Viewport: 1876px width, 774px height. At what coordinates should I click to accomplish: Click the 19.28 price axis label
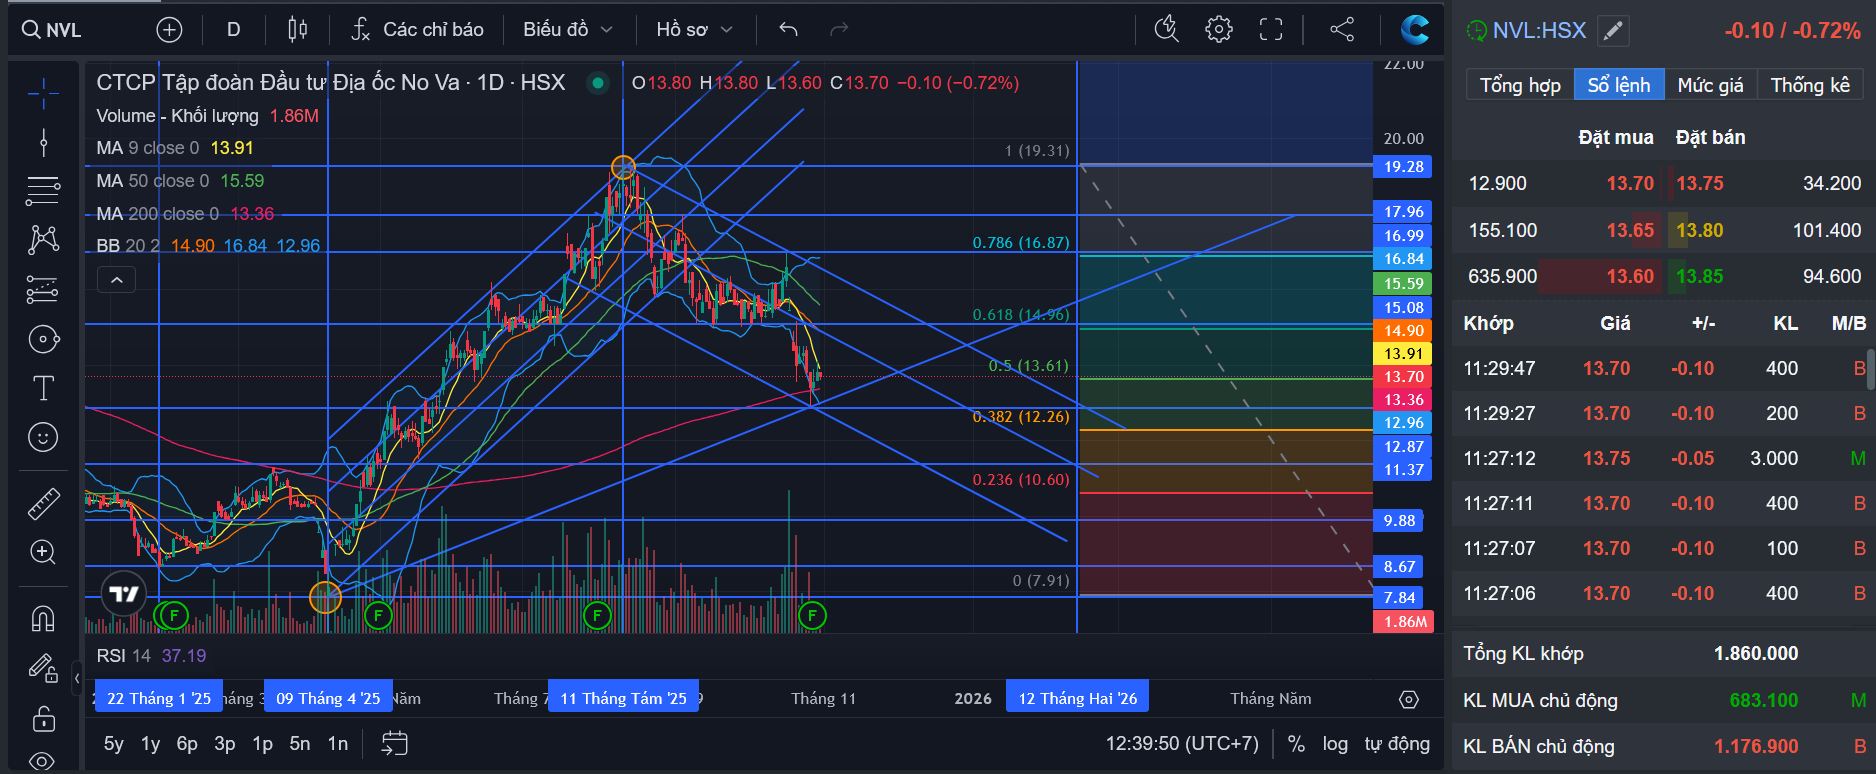[1404, 167]
